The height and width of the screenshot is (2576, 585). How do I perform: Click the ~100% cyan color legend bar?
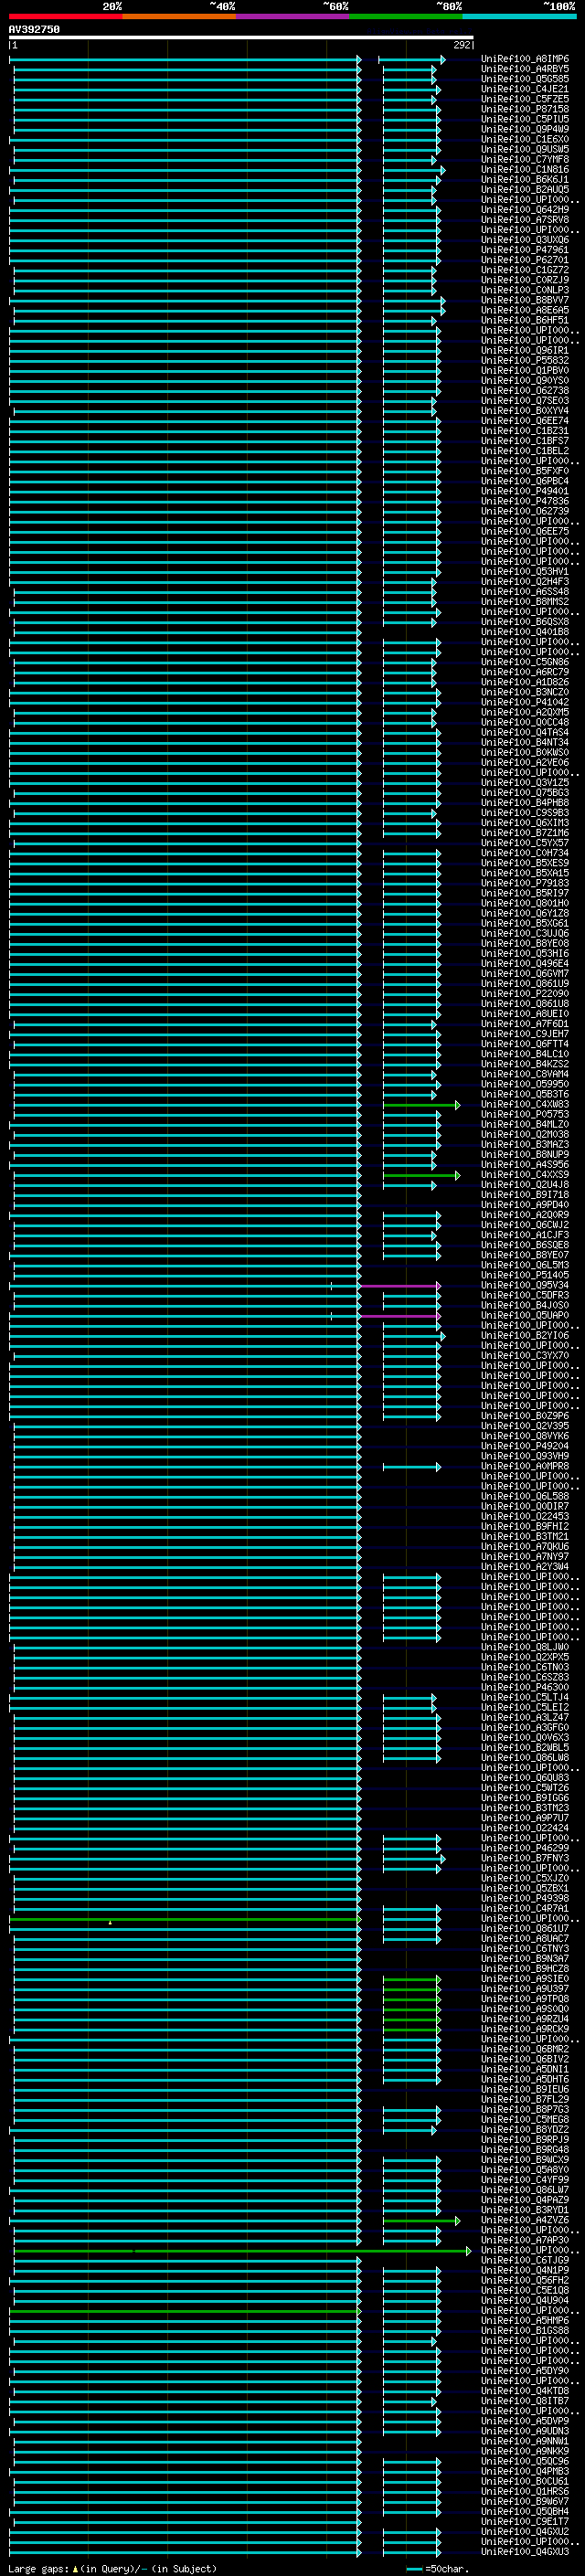pos(520,16)
